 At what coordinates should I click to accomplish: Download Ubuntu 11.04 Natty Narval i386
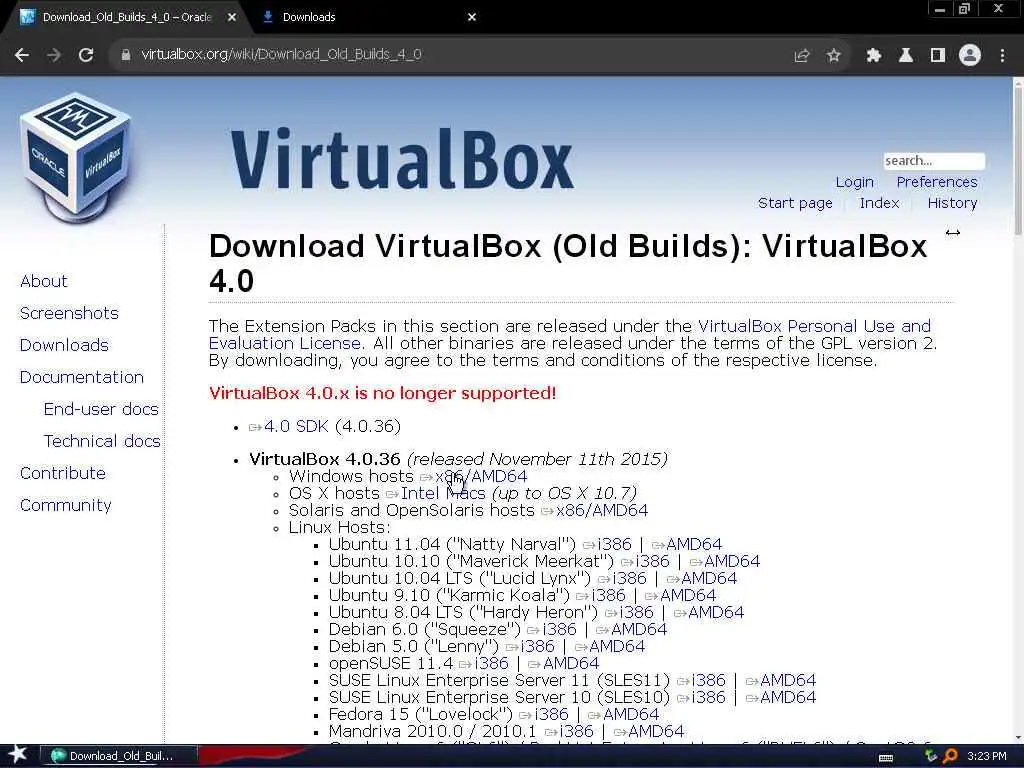coord(607,545)
